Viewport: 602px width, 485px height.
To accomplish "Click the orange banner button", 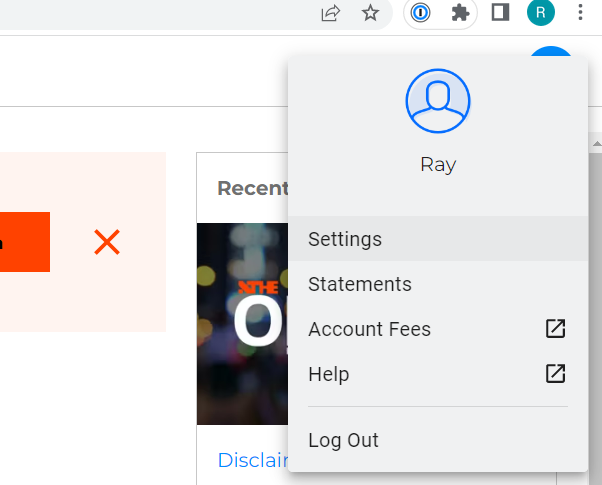I will pos(25,242).
